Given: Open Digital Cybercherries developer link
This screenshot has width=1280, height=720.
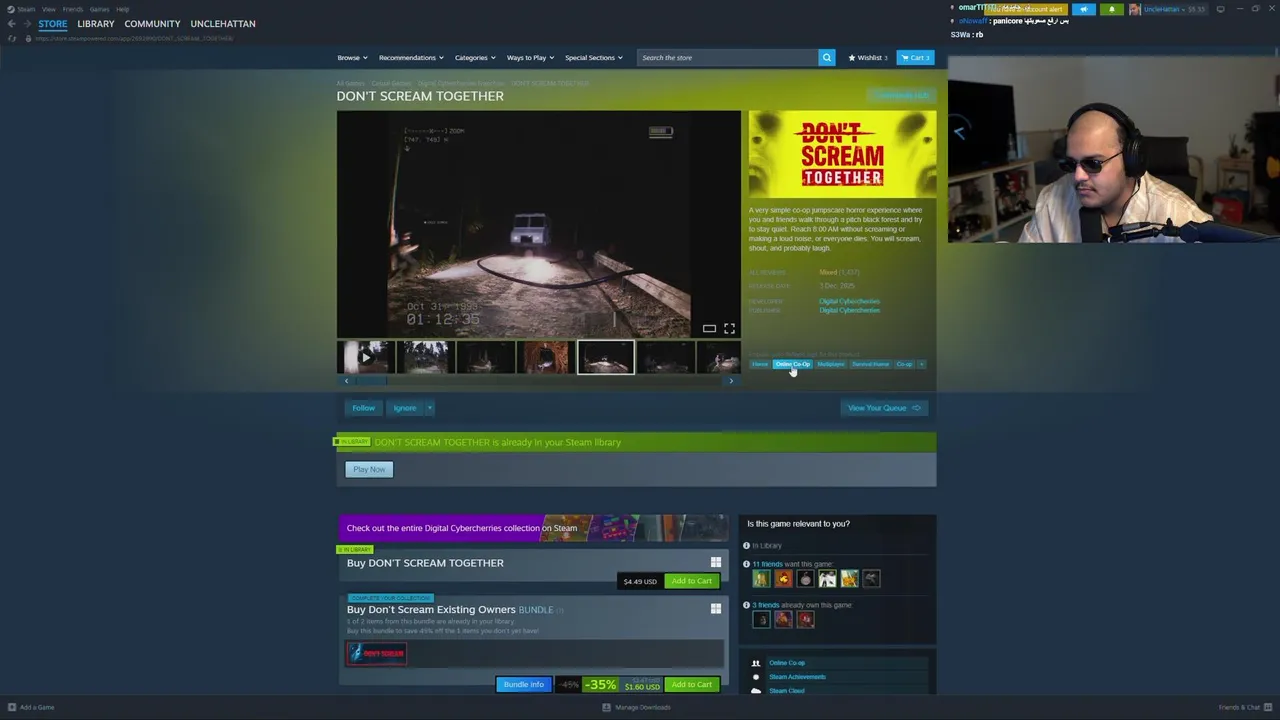Looking at the screenshot, I should click(849, 301).
